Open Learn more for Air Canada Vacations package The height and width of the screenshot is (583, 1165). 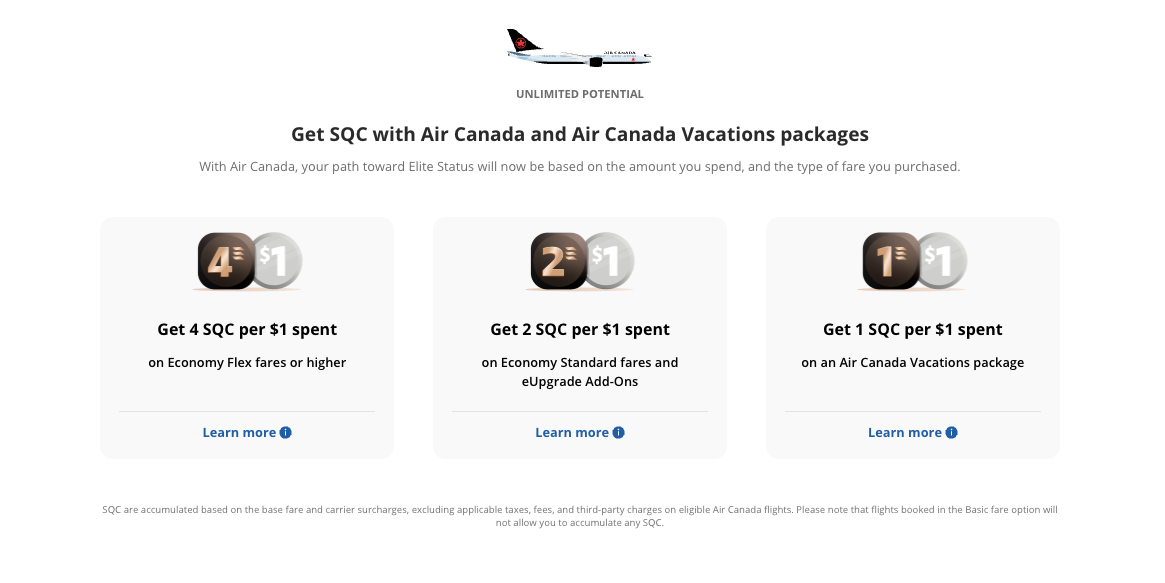[906, 432]
